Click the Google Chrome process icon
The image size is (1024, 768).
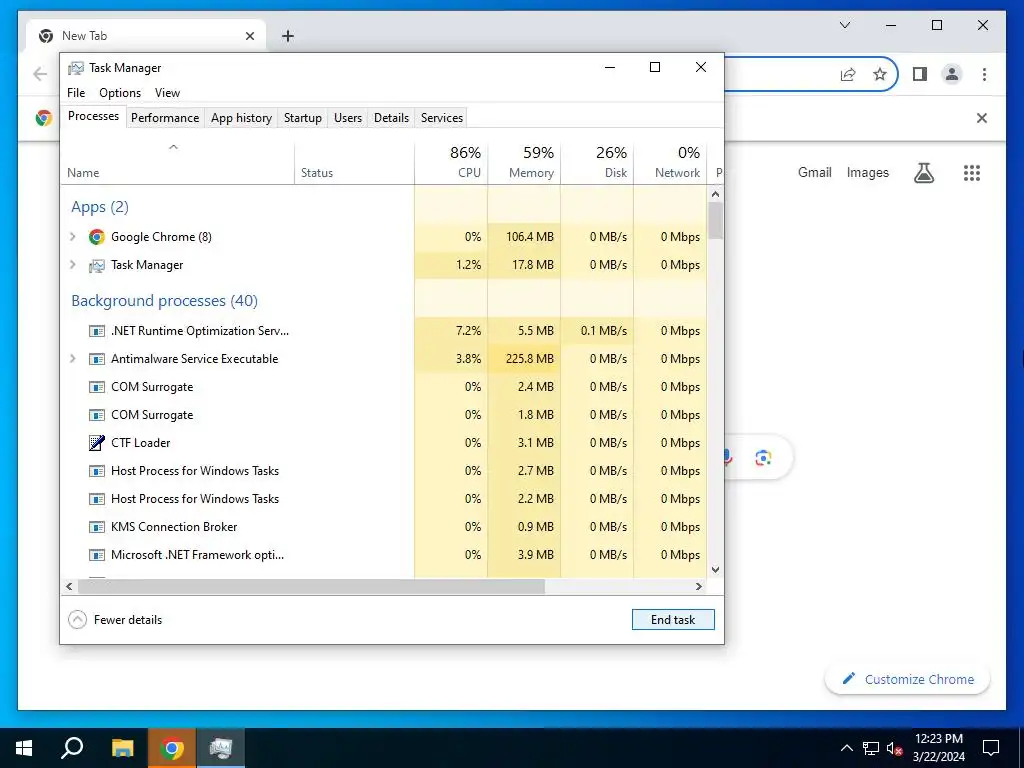point(97,237)
